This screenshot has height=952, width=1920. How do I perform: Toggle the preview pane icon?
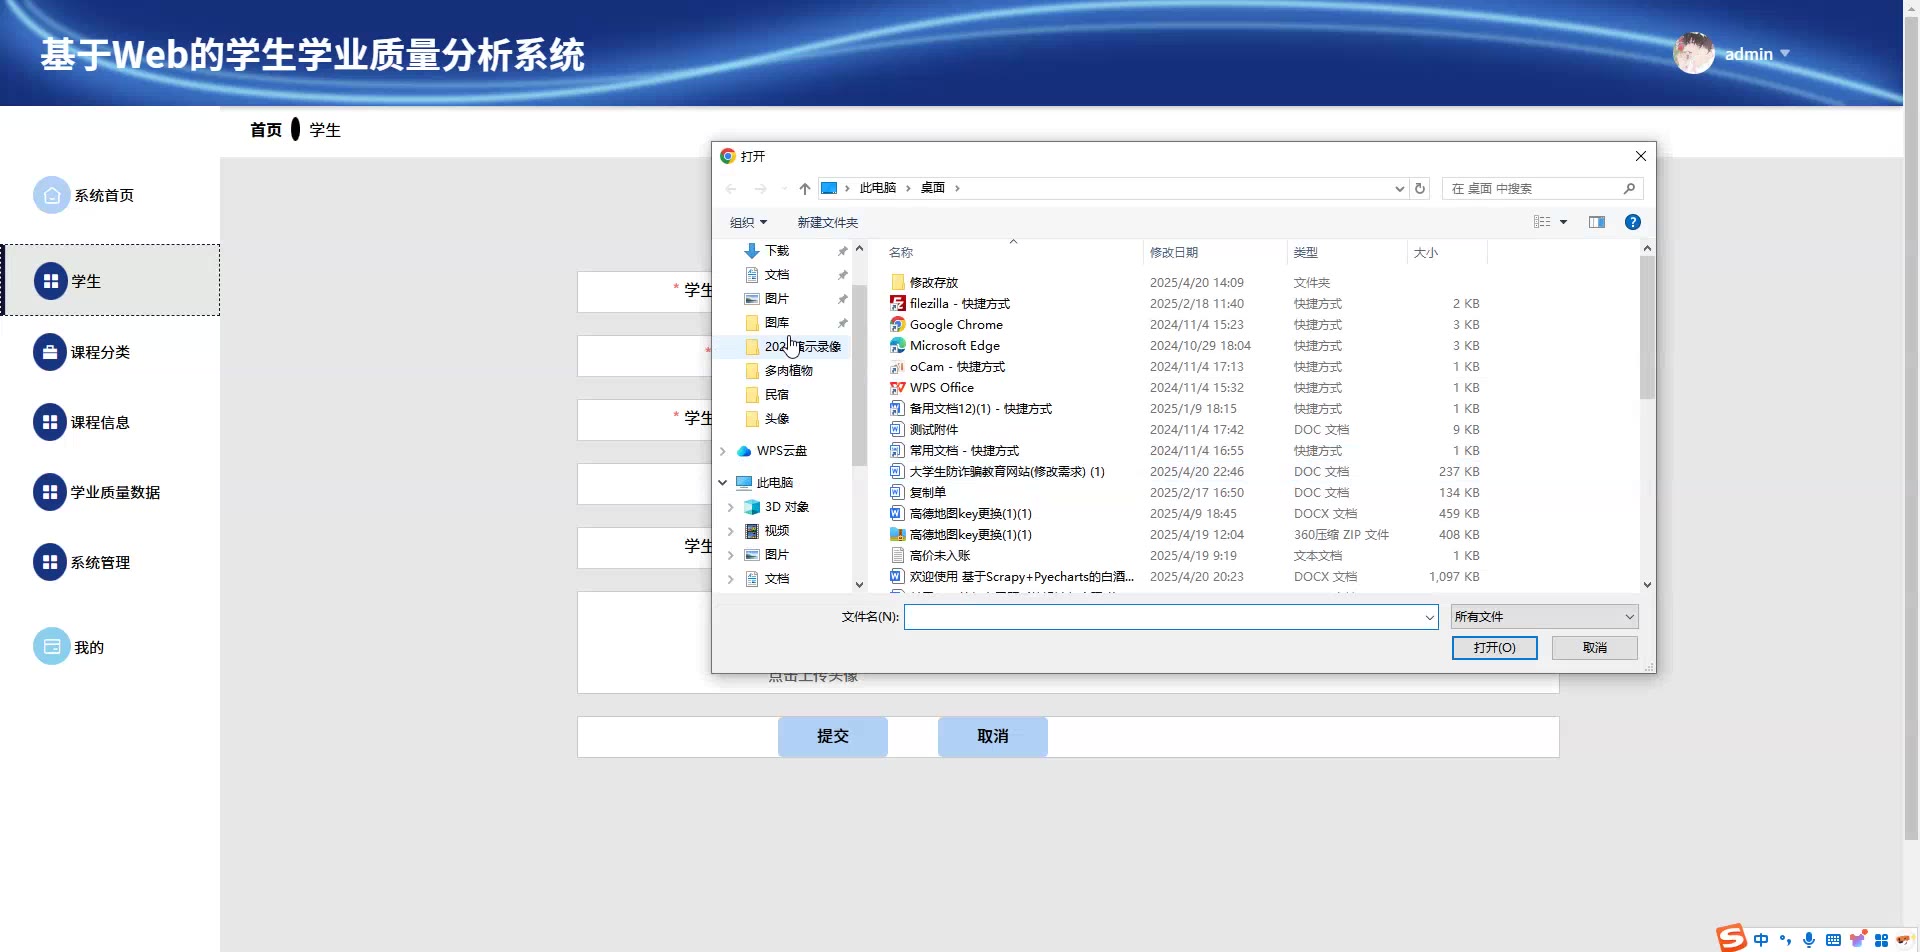tap(1596, 222)
